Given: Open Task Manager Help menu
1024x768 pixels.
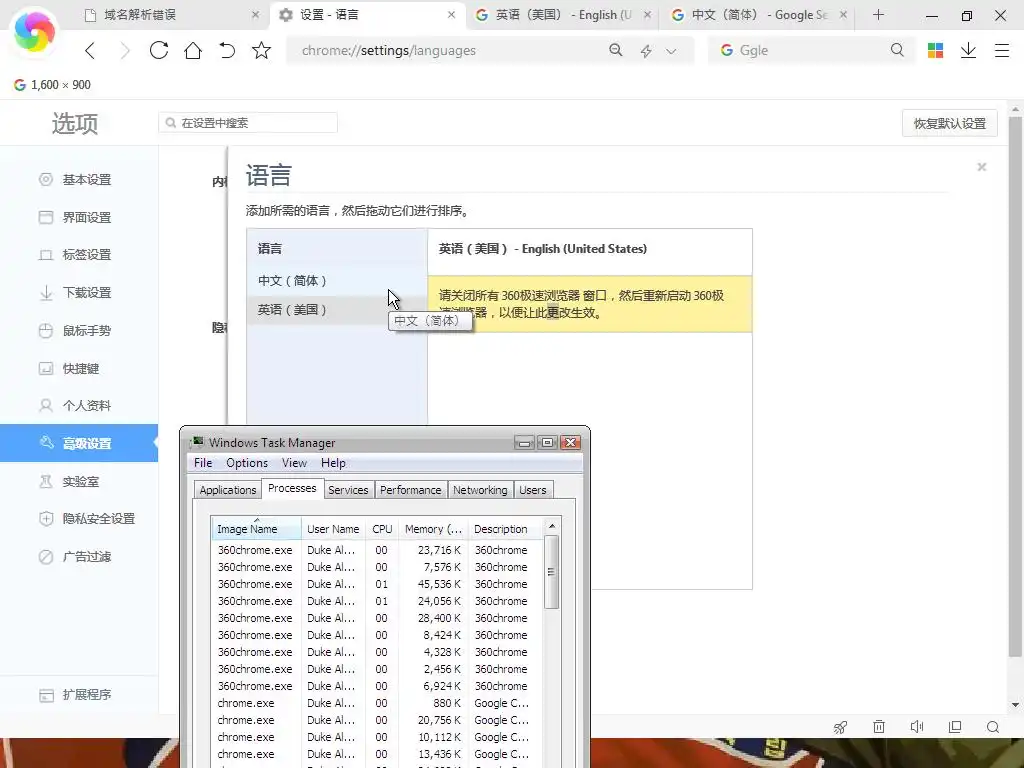Looking at the screenshot, I should point(333,463).
